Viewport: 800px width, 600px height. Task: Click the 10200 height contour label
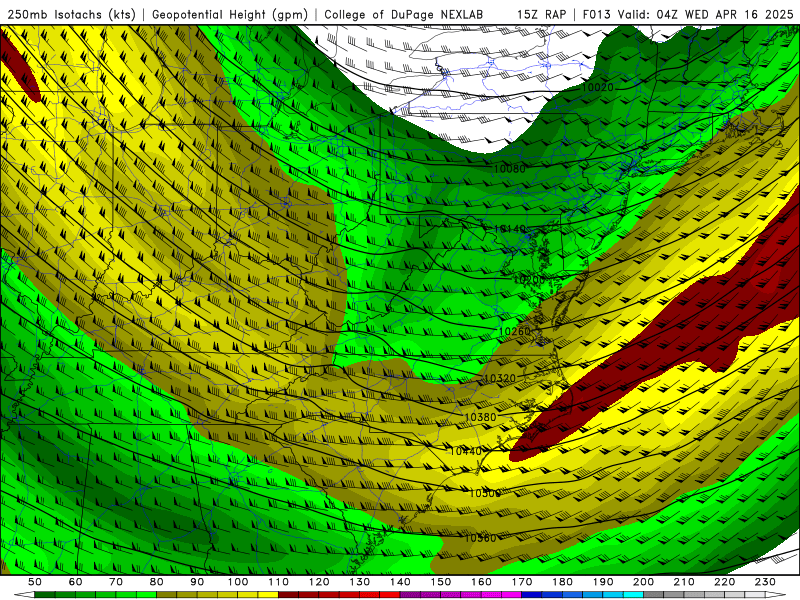pos(529,280)
